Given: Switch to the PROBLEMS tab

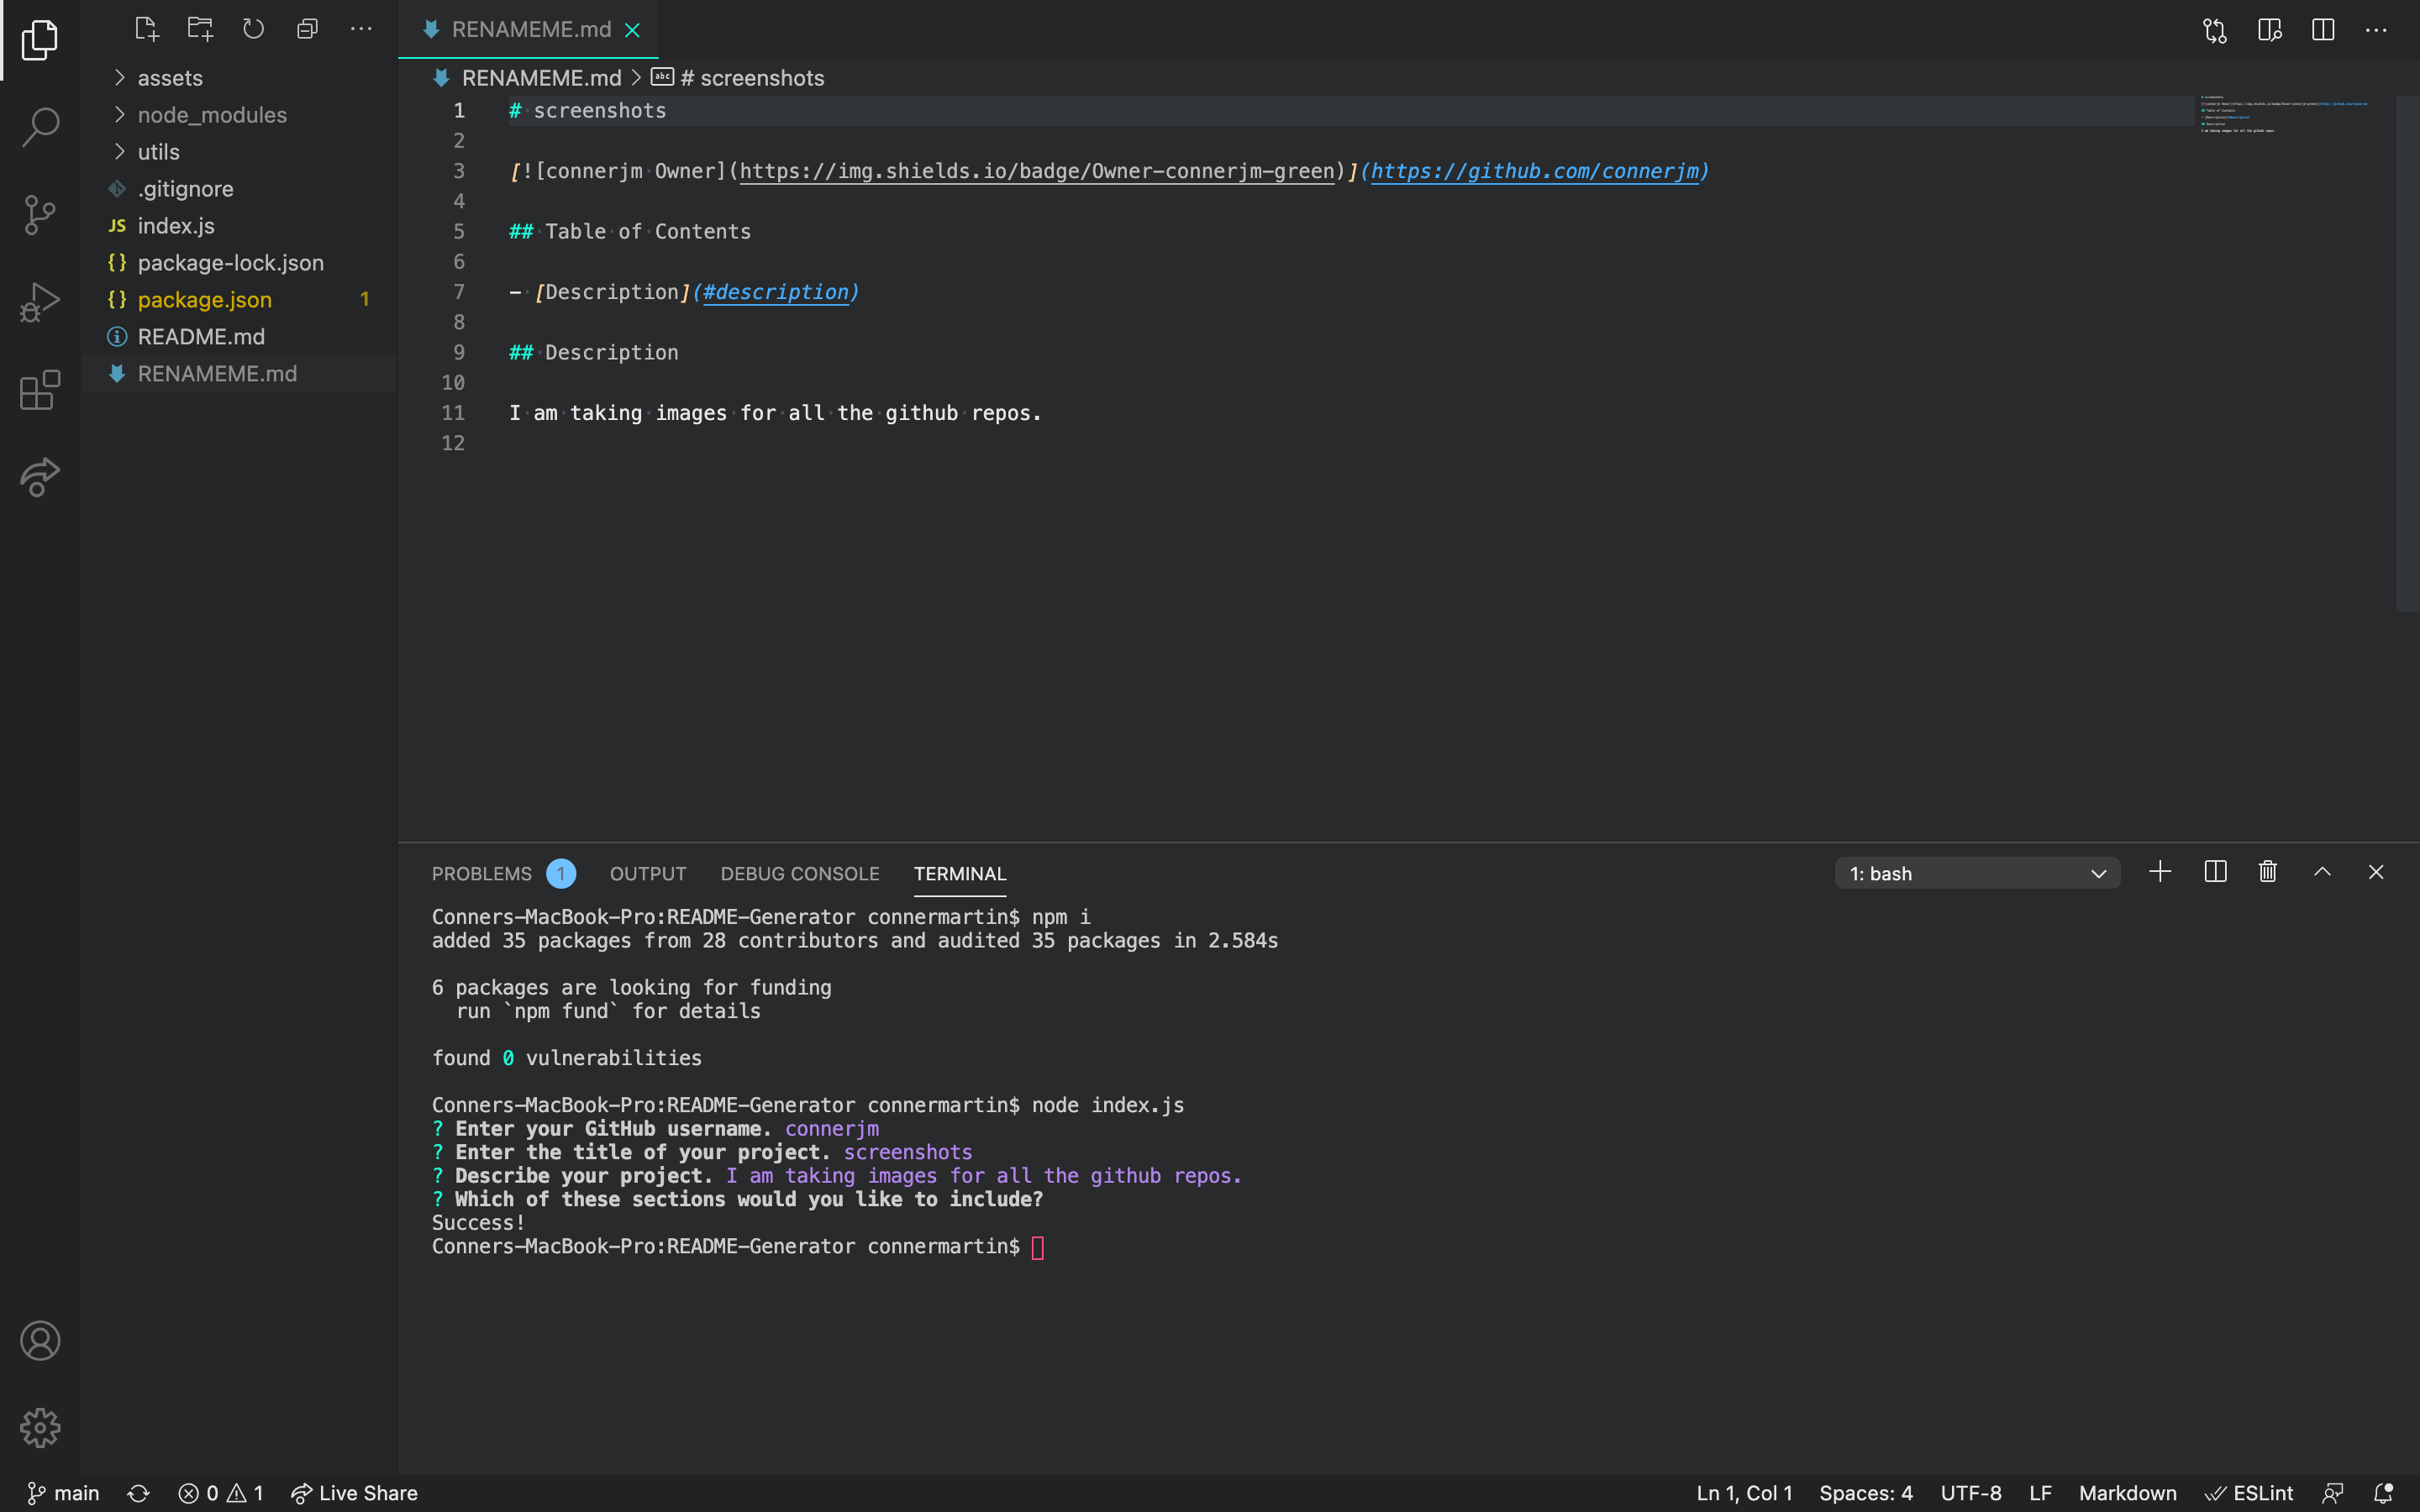Looking at the screenshot, I should (x=481, y=873).
